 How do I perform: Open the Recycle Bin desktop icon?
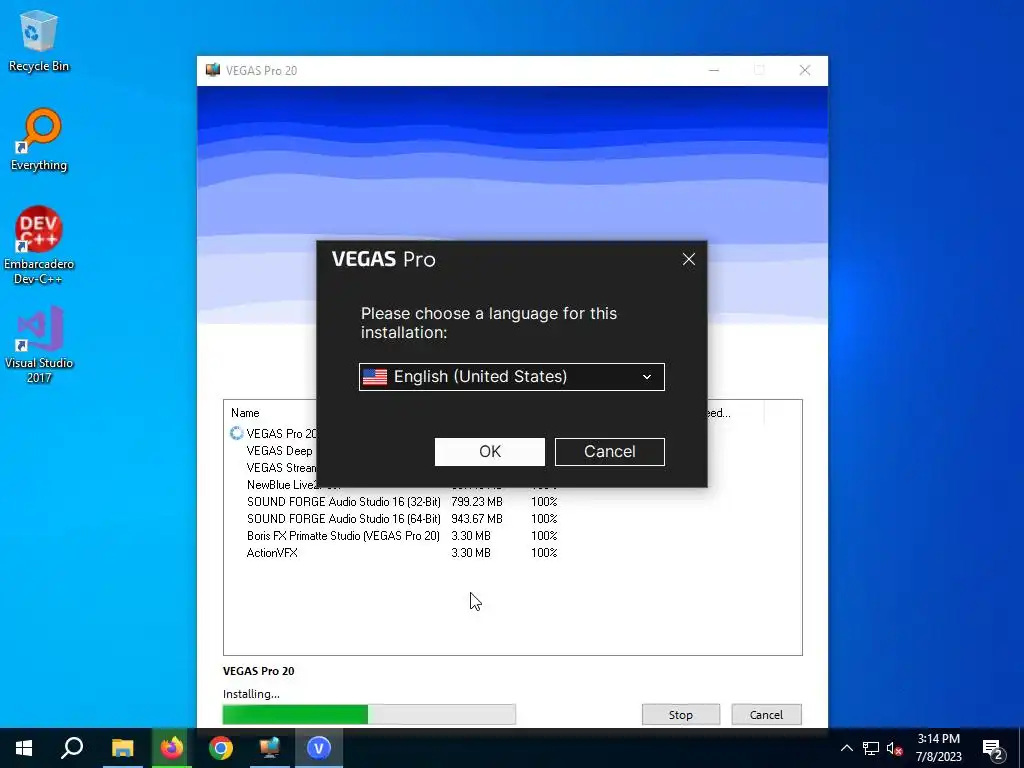tap(39, 40)
